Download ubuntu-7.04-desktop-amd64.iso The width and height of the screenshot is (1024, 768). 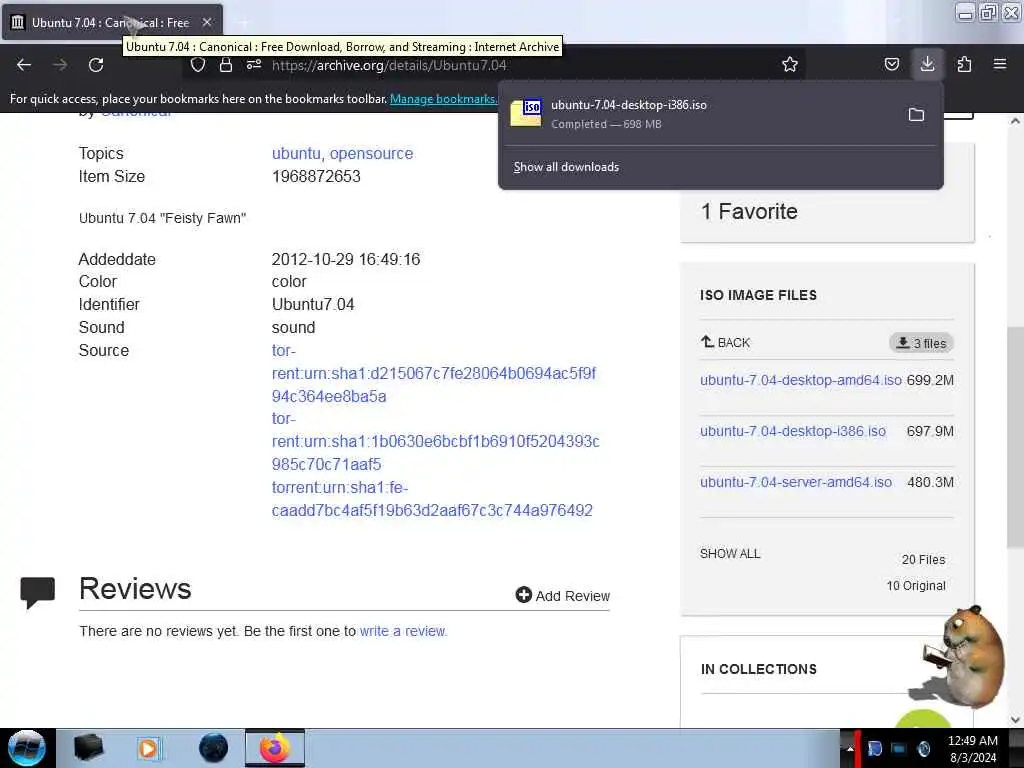point(801,380)
